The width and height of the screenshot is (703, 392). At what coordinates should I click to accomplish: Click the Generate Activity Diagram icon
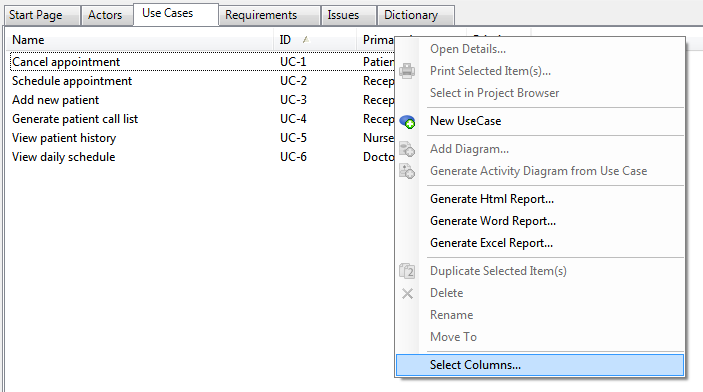pyautogui.click(x=407, y=171)
